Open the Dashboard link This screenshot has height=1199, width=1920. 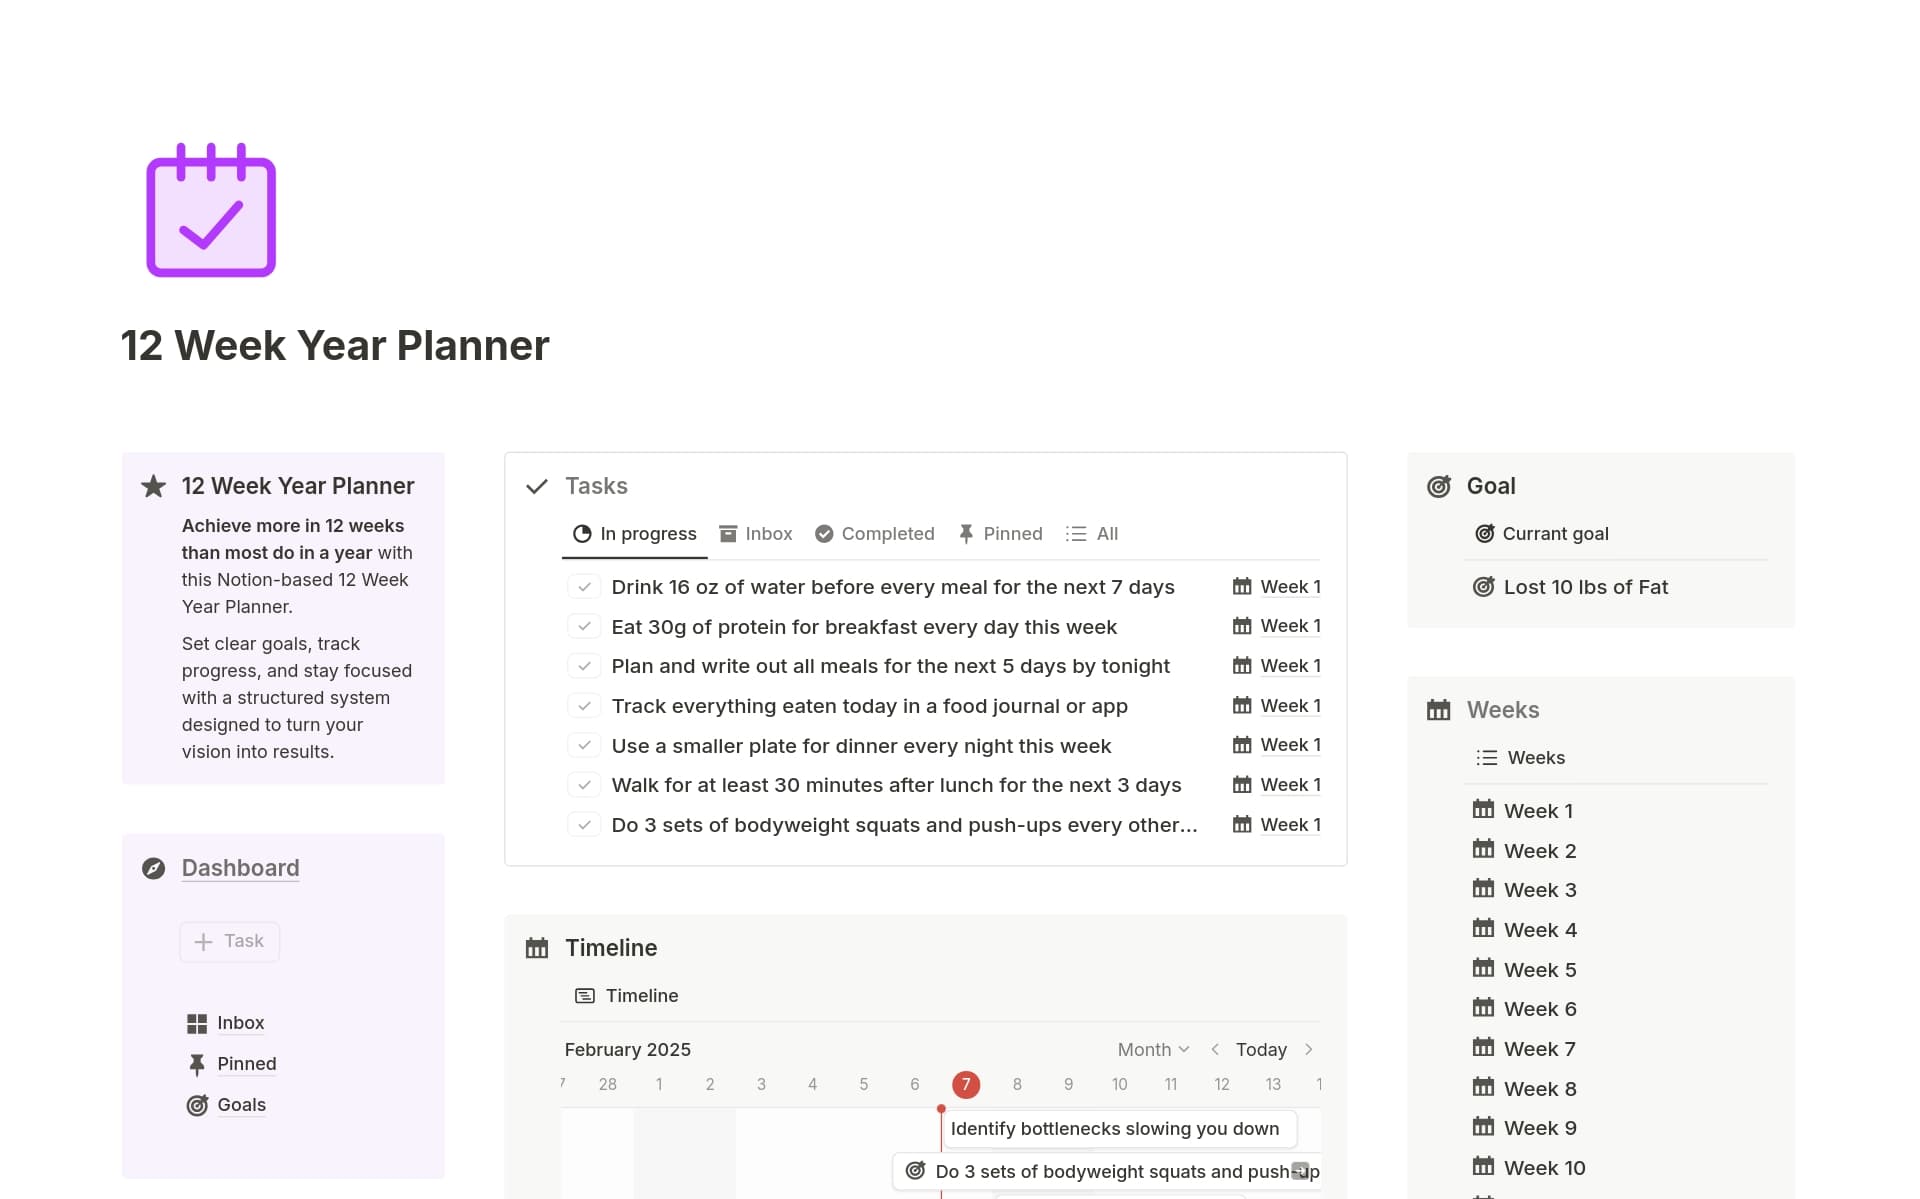[x=240, y=867]
